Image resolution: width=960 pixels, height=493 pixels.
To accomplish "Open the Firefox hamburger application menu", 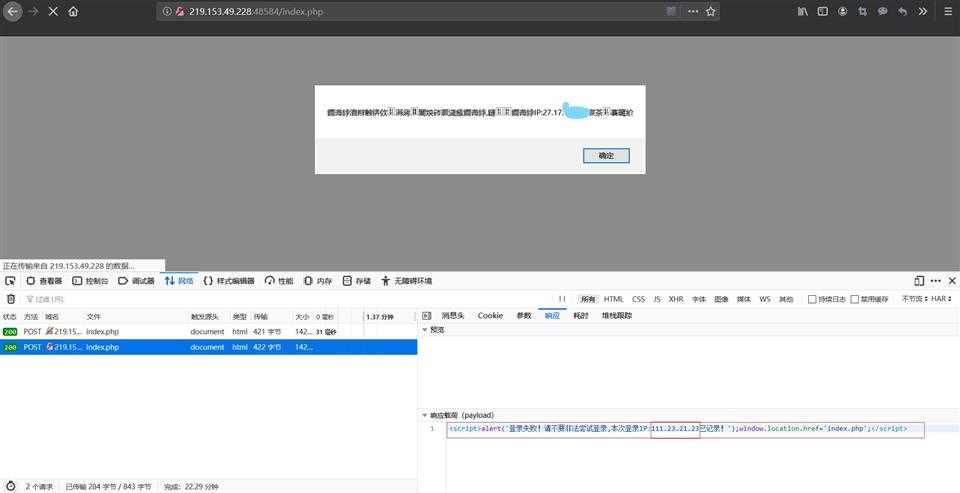I will tap(947, 12).
